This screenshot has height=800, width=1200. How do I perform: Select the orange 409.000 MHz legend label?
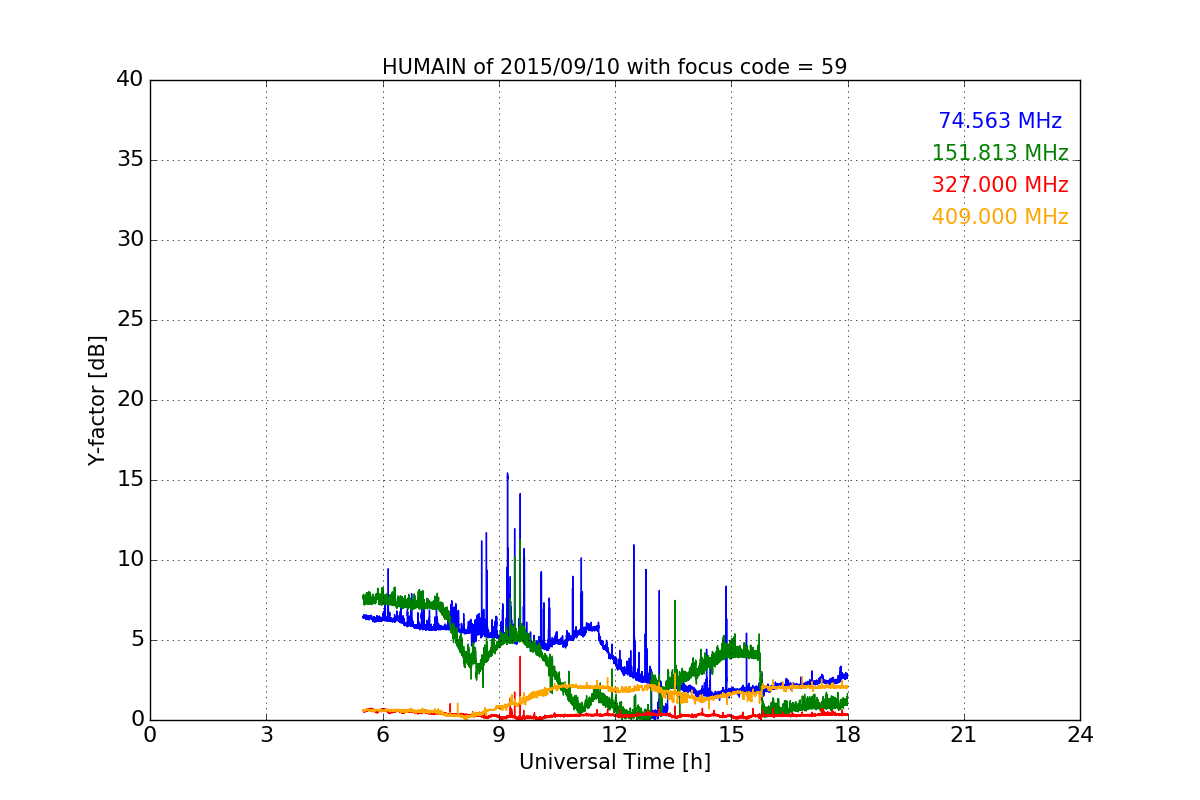pyautogui.click(x=1000, y=217)
